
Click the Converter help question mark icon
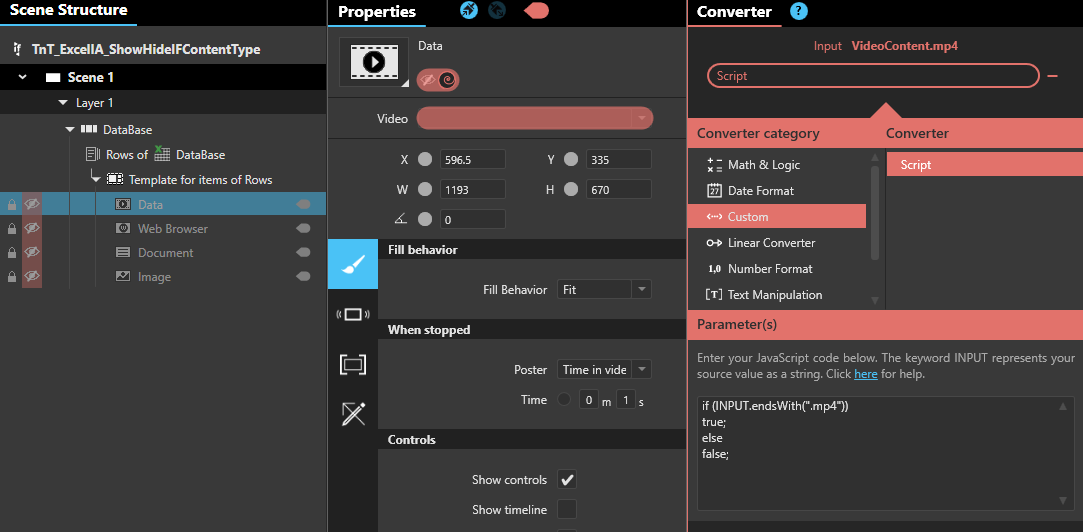[798, 12]
